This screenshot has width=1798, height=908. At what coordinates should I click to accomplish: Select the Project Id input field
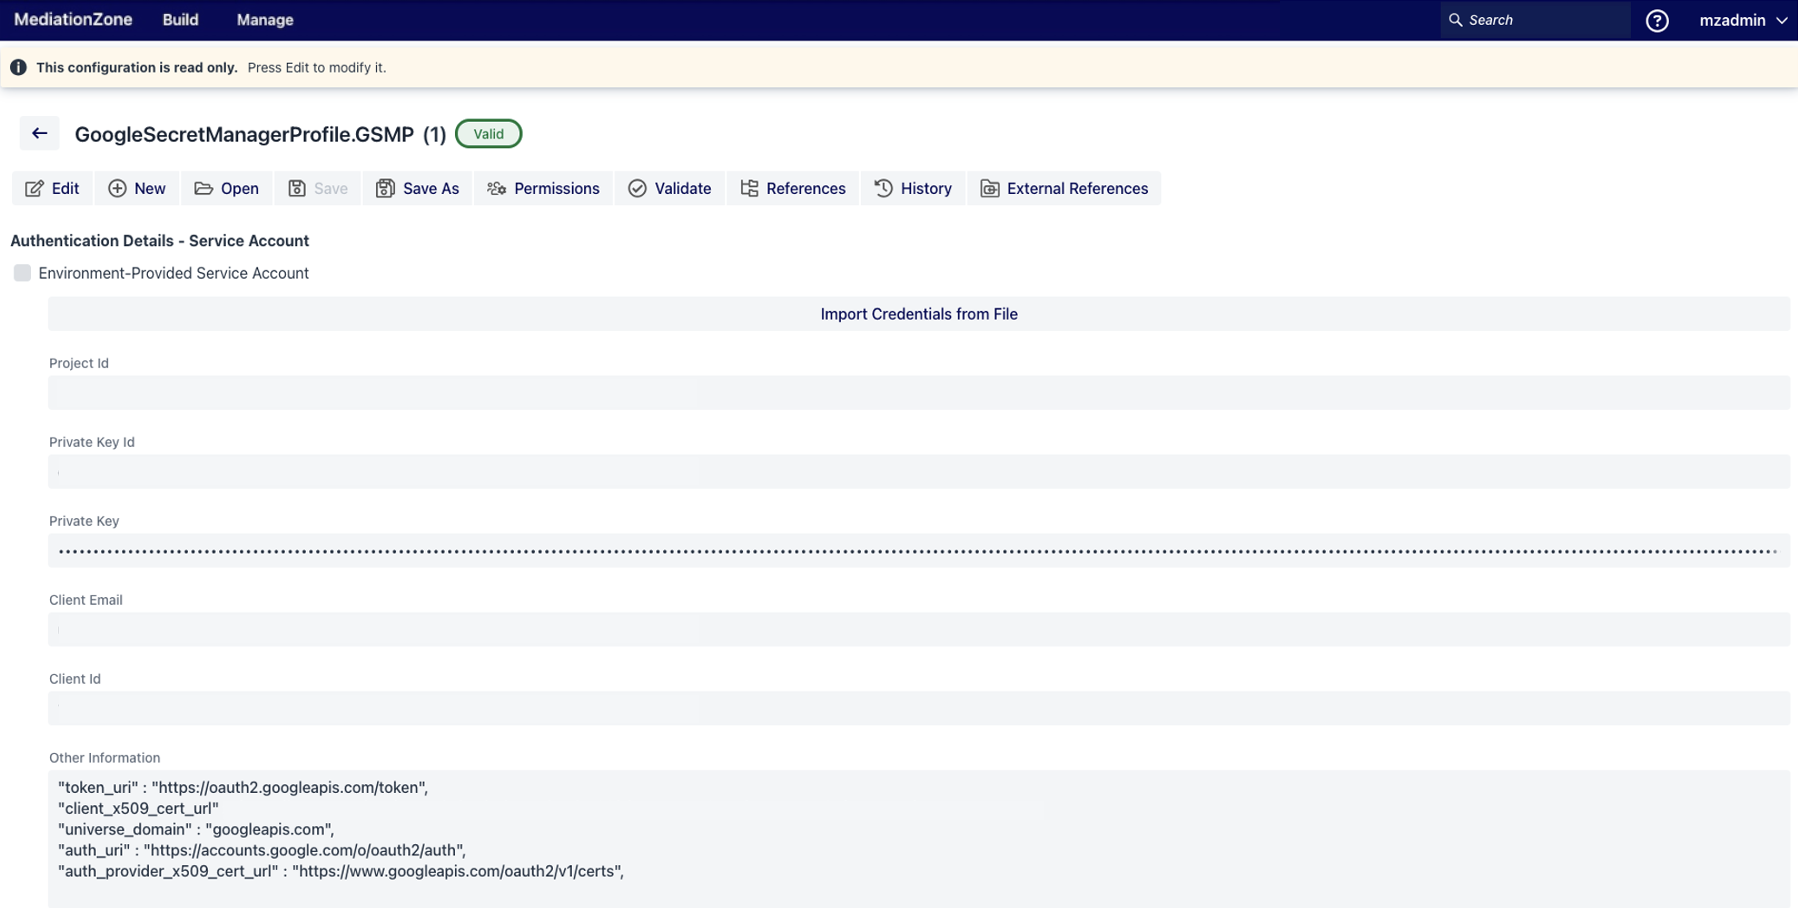[x=918, y=392]
